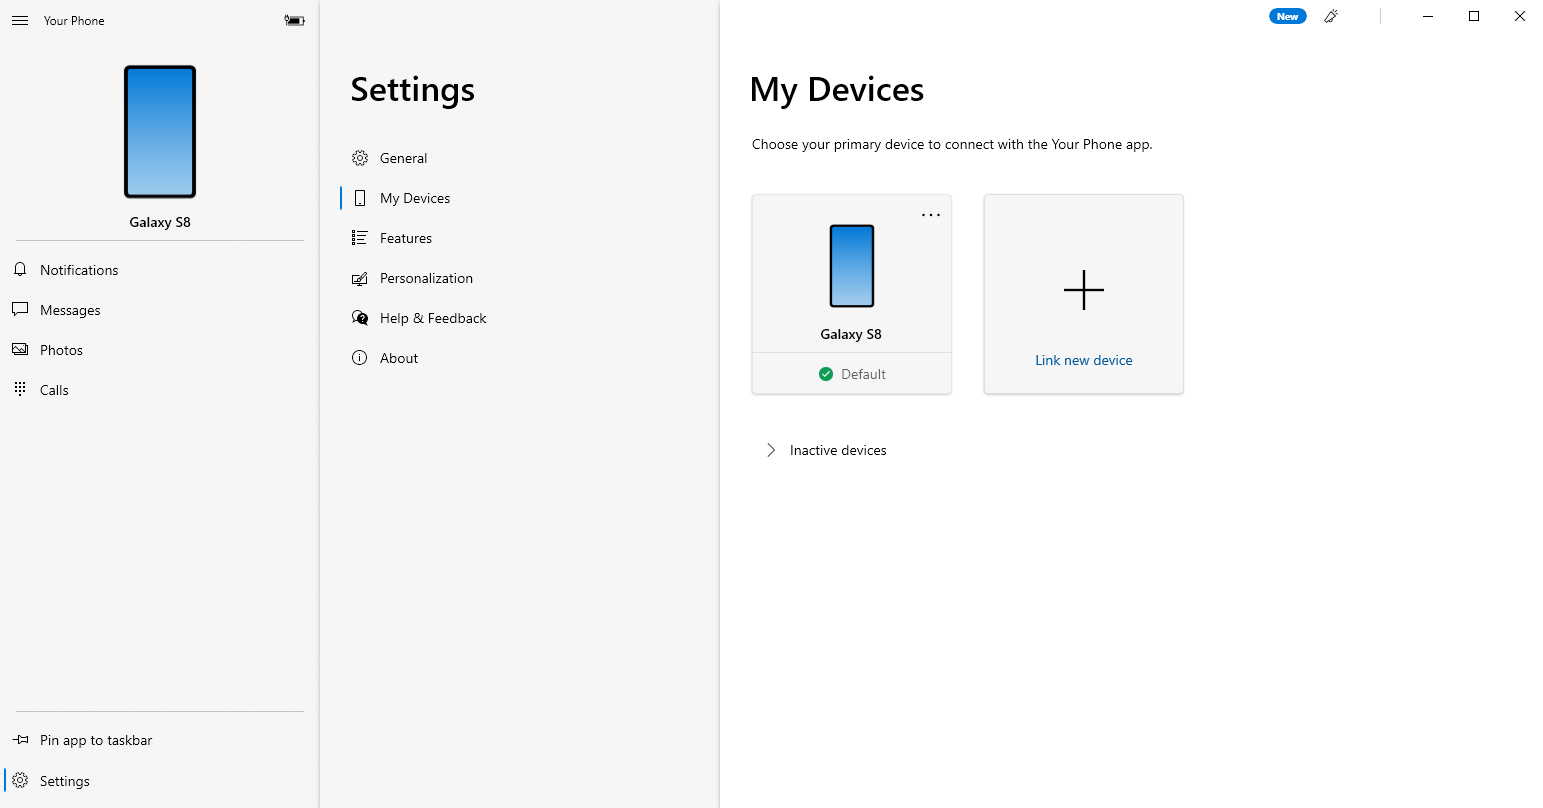Open Messages in the sidebar

tap(160, 310)
